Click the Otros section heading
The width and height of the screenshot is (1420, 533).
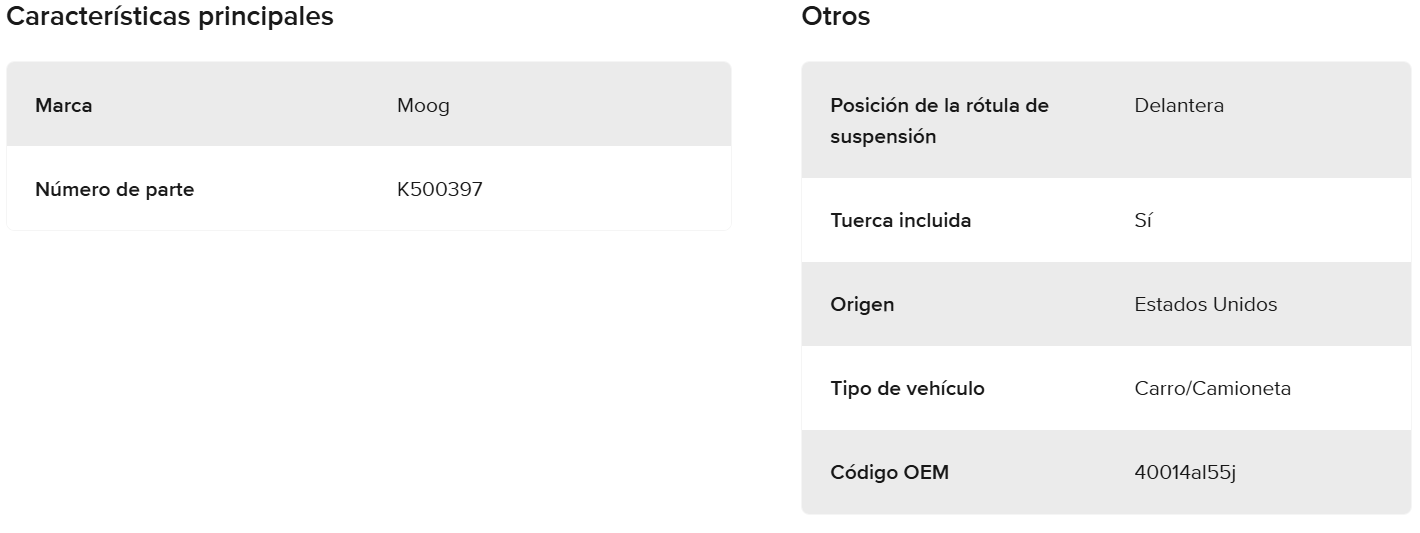(x=835, y=17)
